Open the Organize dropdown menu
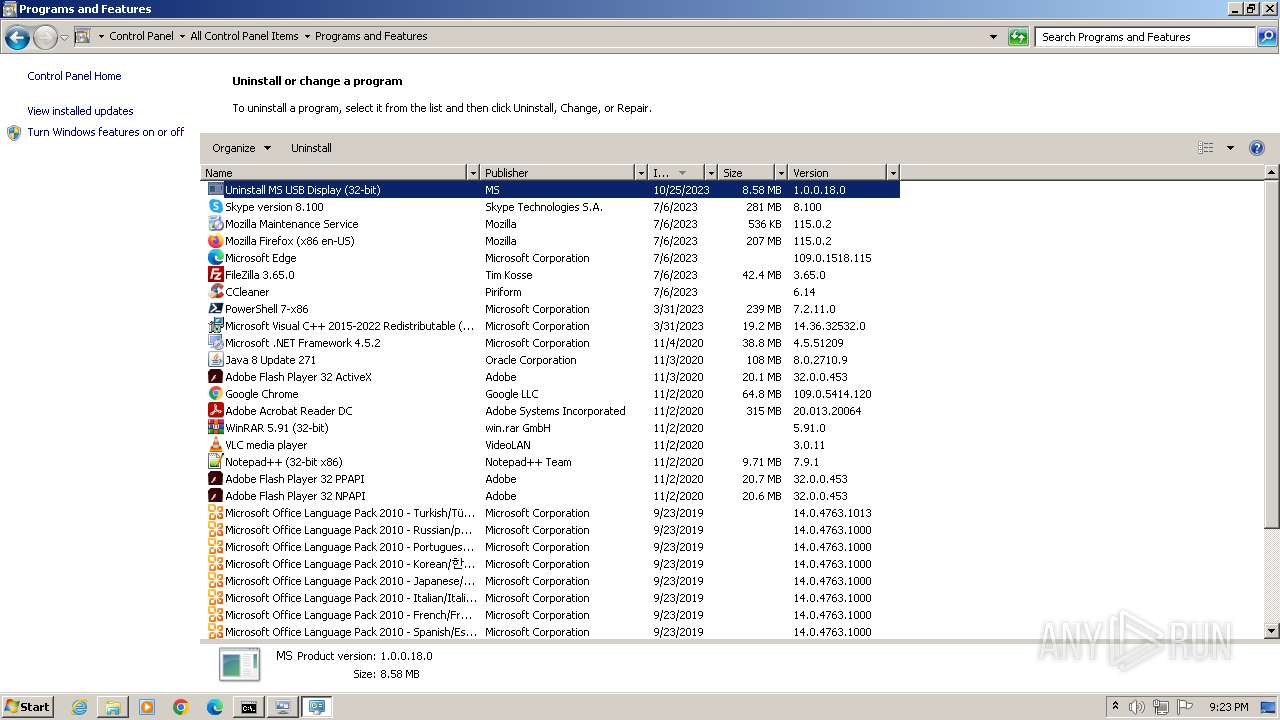The image size is (1280, 720). tap(241, 148)
